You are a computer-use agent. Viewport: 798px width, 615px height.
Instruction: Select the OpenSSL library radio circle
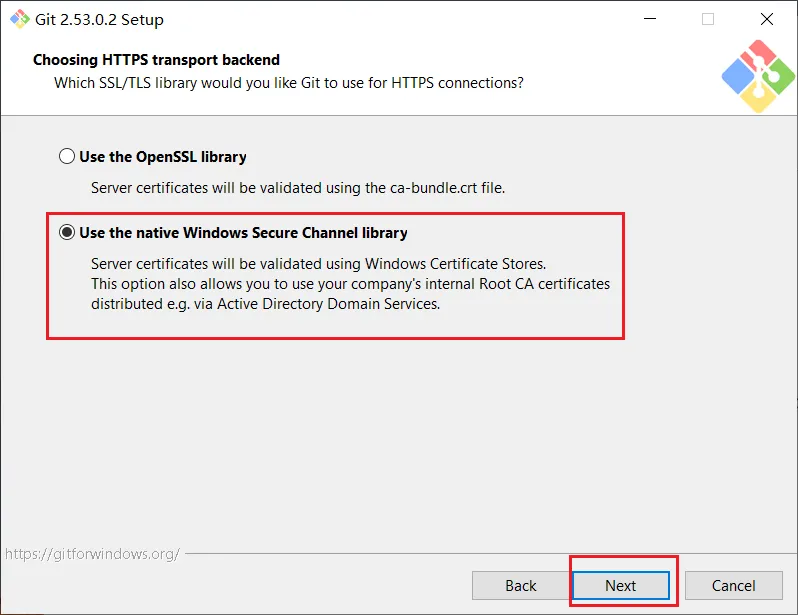[67, 157]
